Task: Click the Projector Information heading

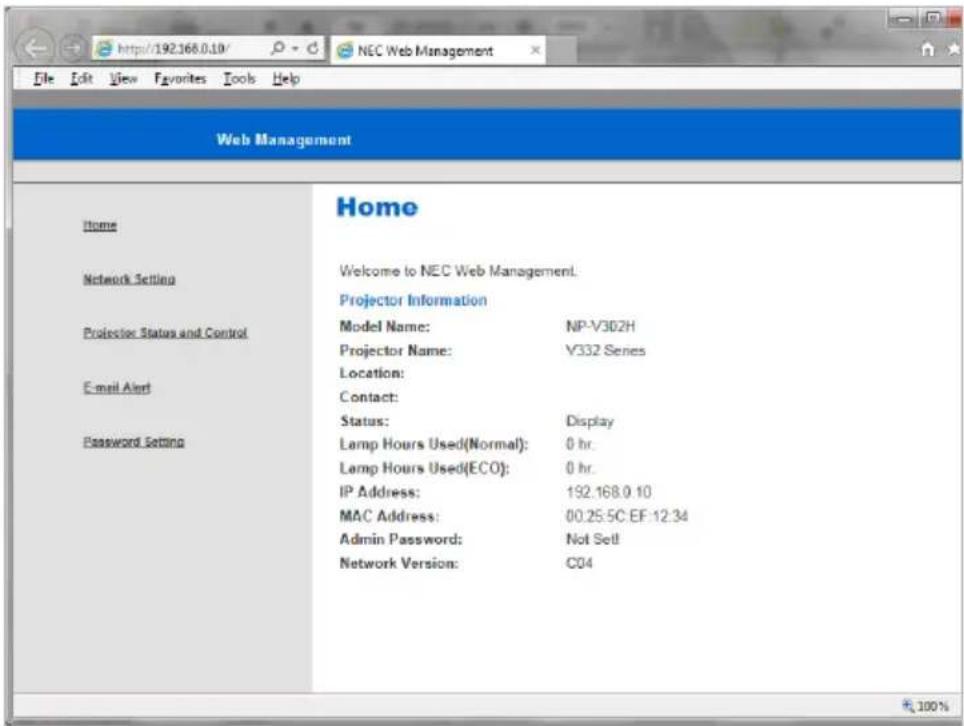Action: coord(413,300)
